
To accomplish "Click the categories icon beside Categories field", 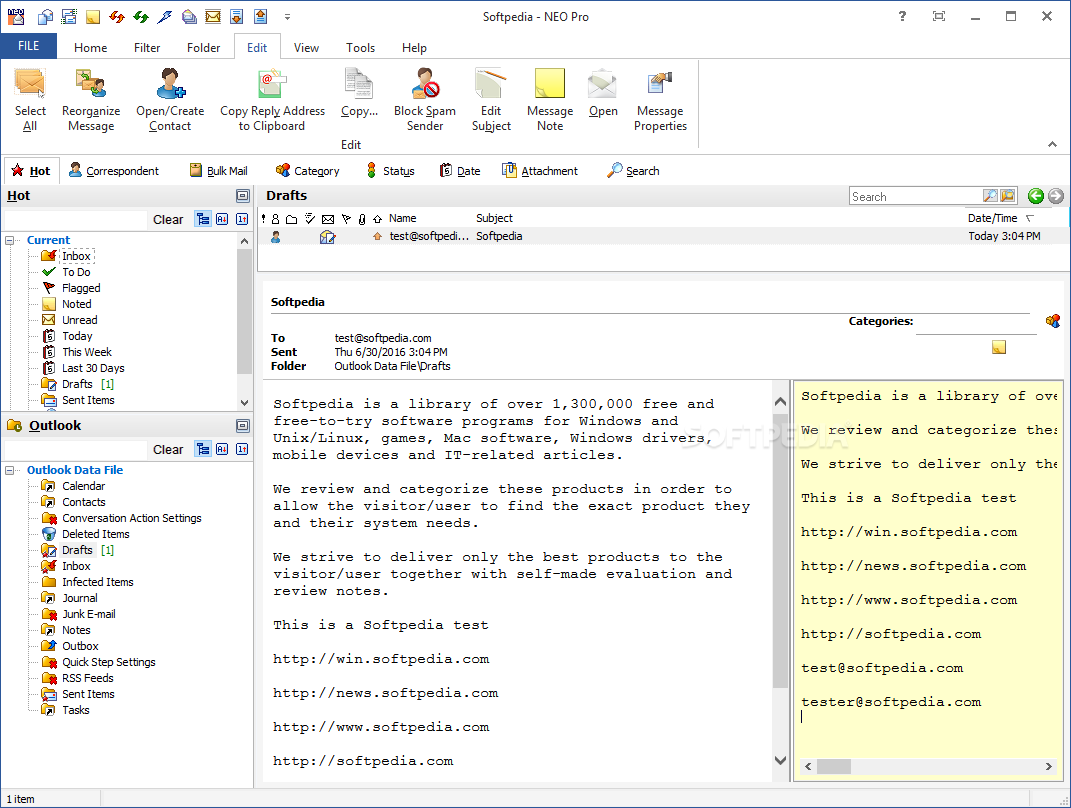I will pos(1053,320).
